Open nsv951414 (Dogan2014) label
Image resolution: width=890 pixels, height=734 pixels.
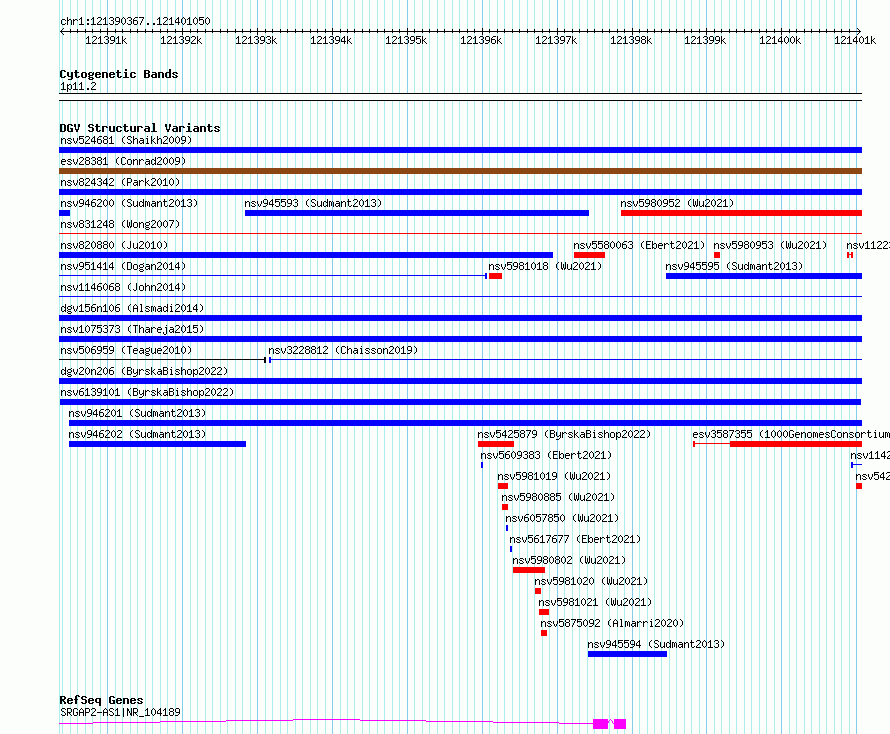[x=123, y=266]
